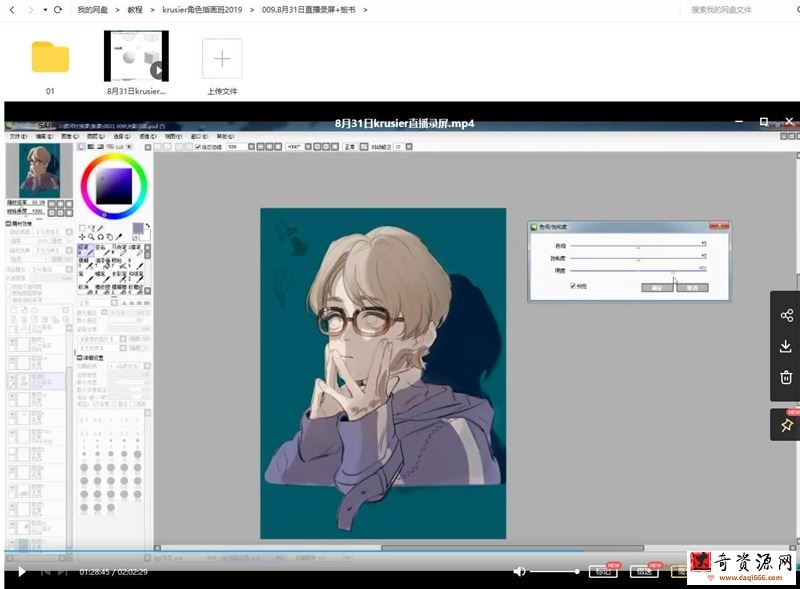Image resolution: width=800 pixels, height=589 pixels.
Task: Select the foreground color swatch
Action: click(138, 228)
